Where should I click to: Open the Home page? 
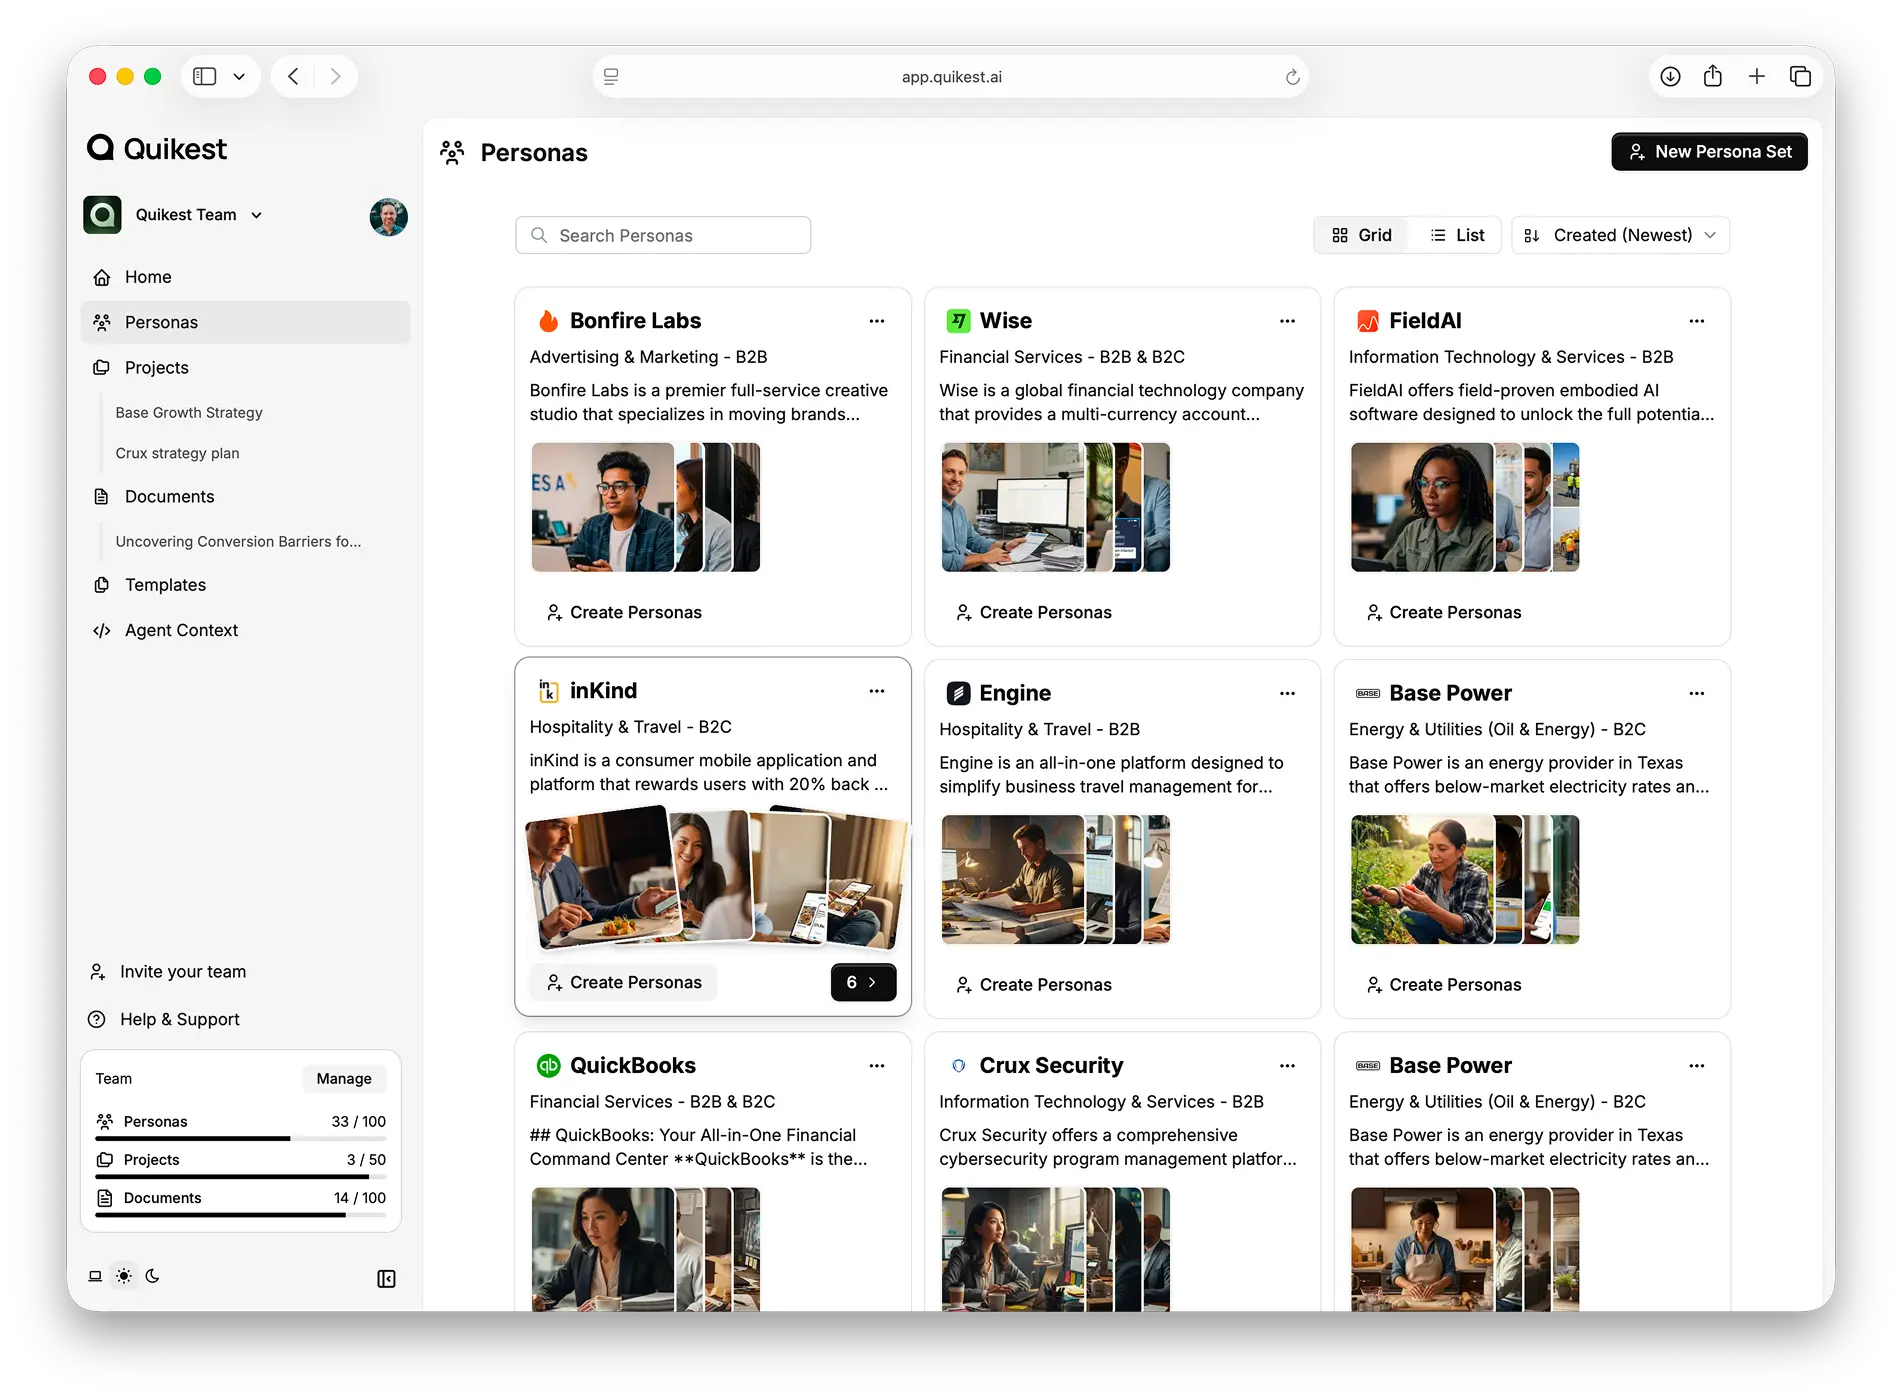point(245,277)
